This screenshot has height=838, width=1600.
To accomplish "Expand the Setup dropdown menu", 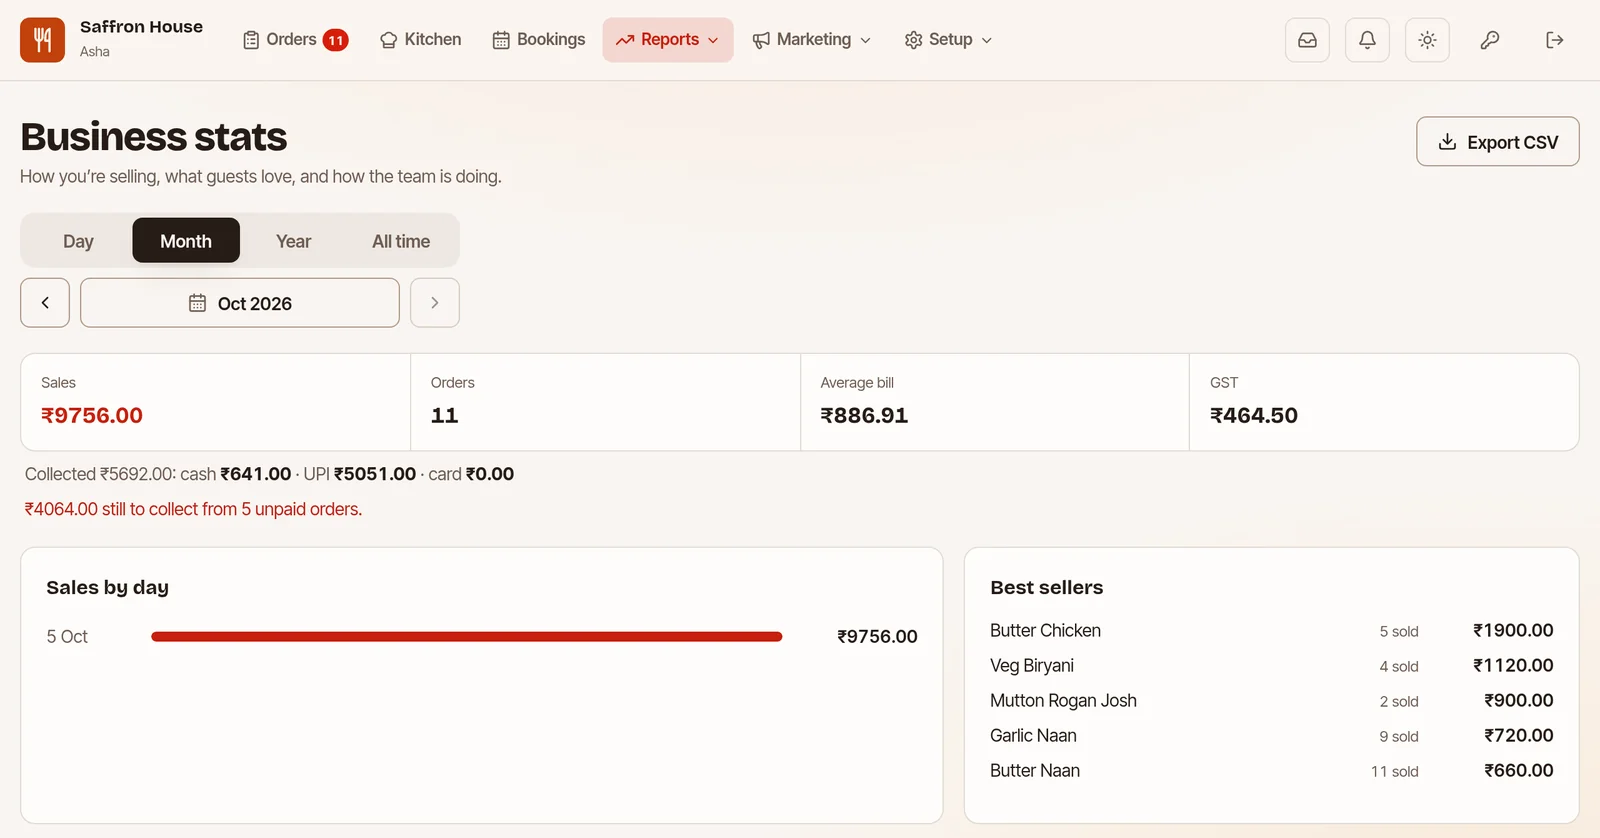I will click(x=948, y=40).
